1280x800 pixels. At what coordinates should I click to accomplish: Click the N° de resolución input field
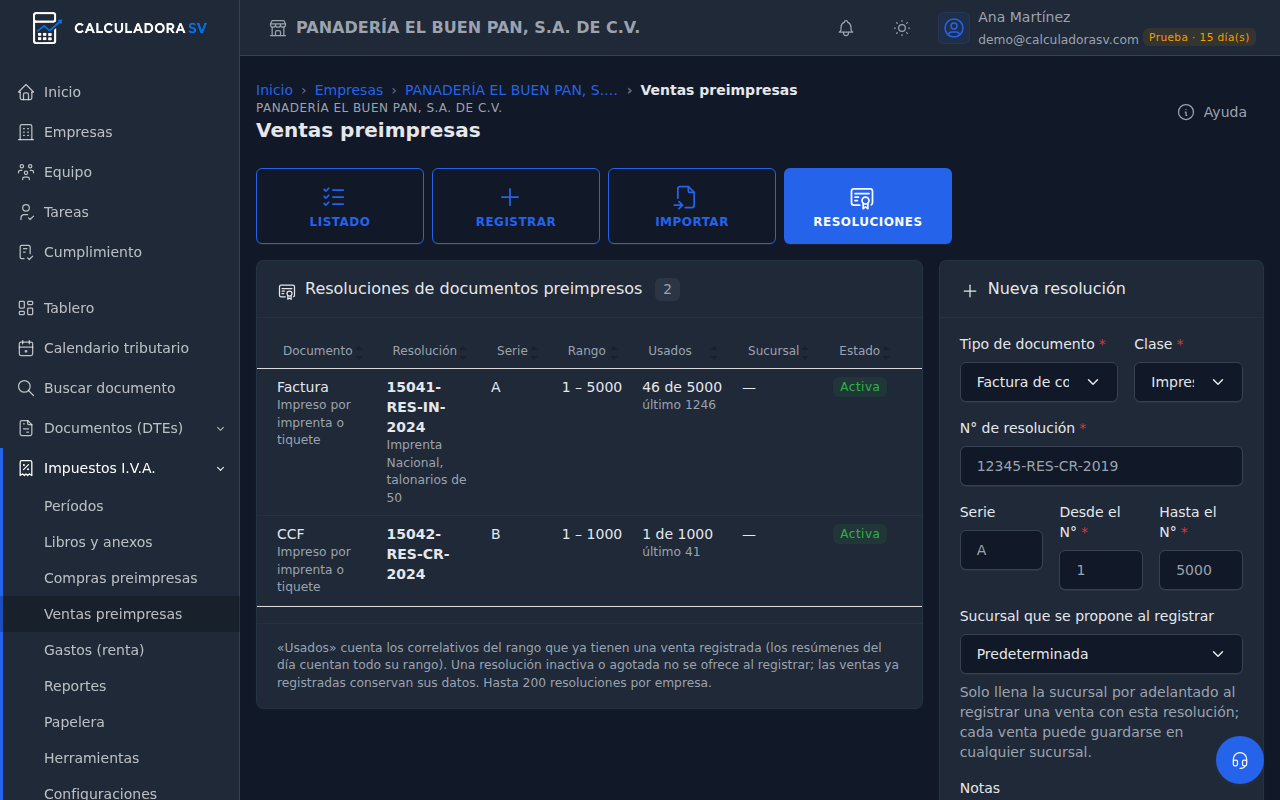[x=1101, y=466]
